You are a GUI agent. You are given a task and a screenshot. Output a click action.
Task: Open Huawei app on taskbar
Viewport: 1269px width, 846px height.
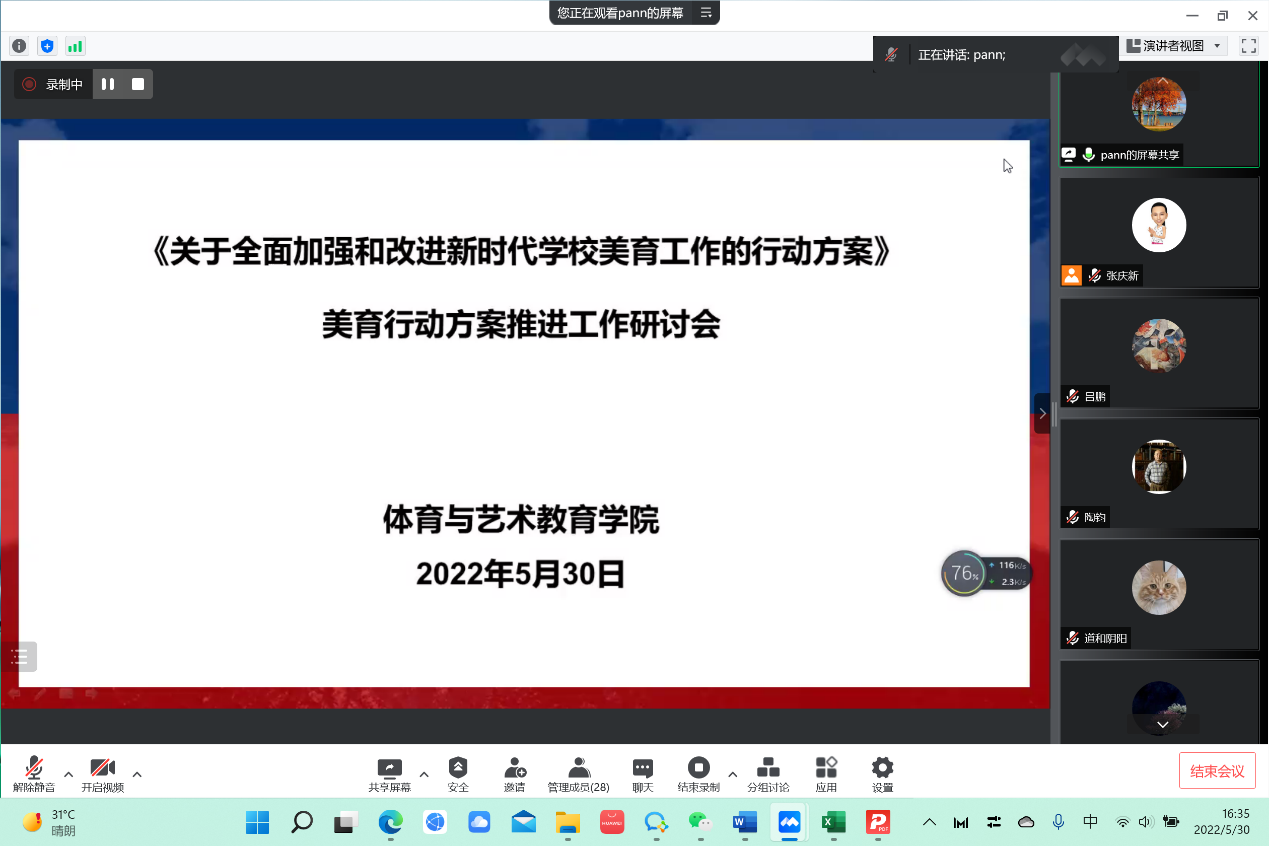pyautogui.click(x=612, y=822)
